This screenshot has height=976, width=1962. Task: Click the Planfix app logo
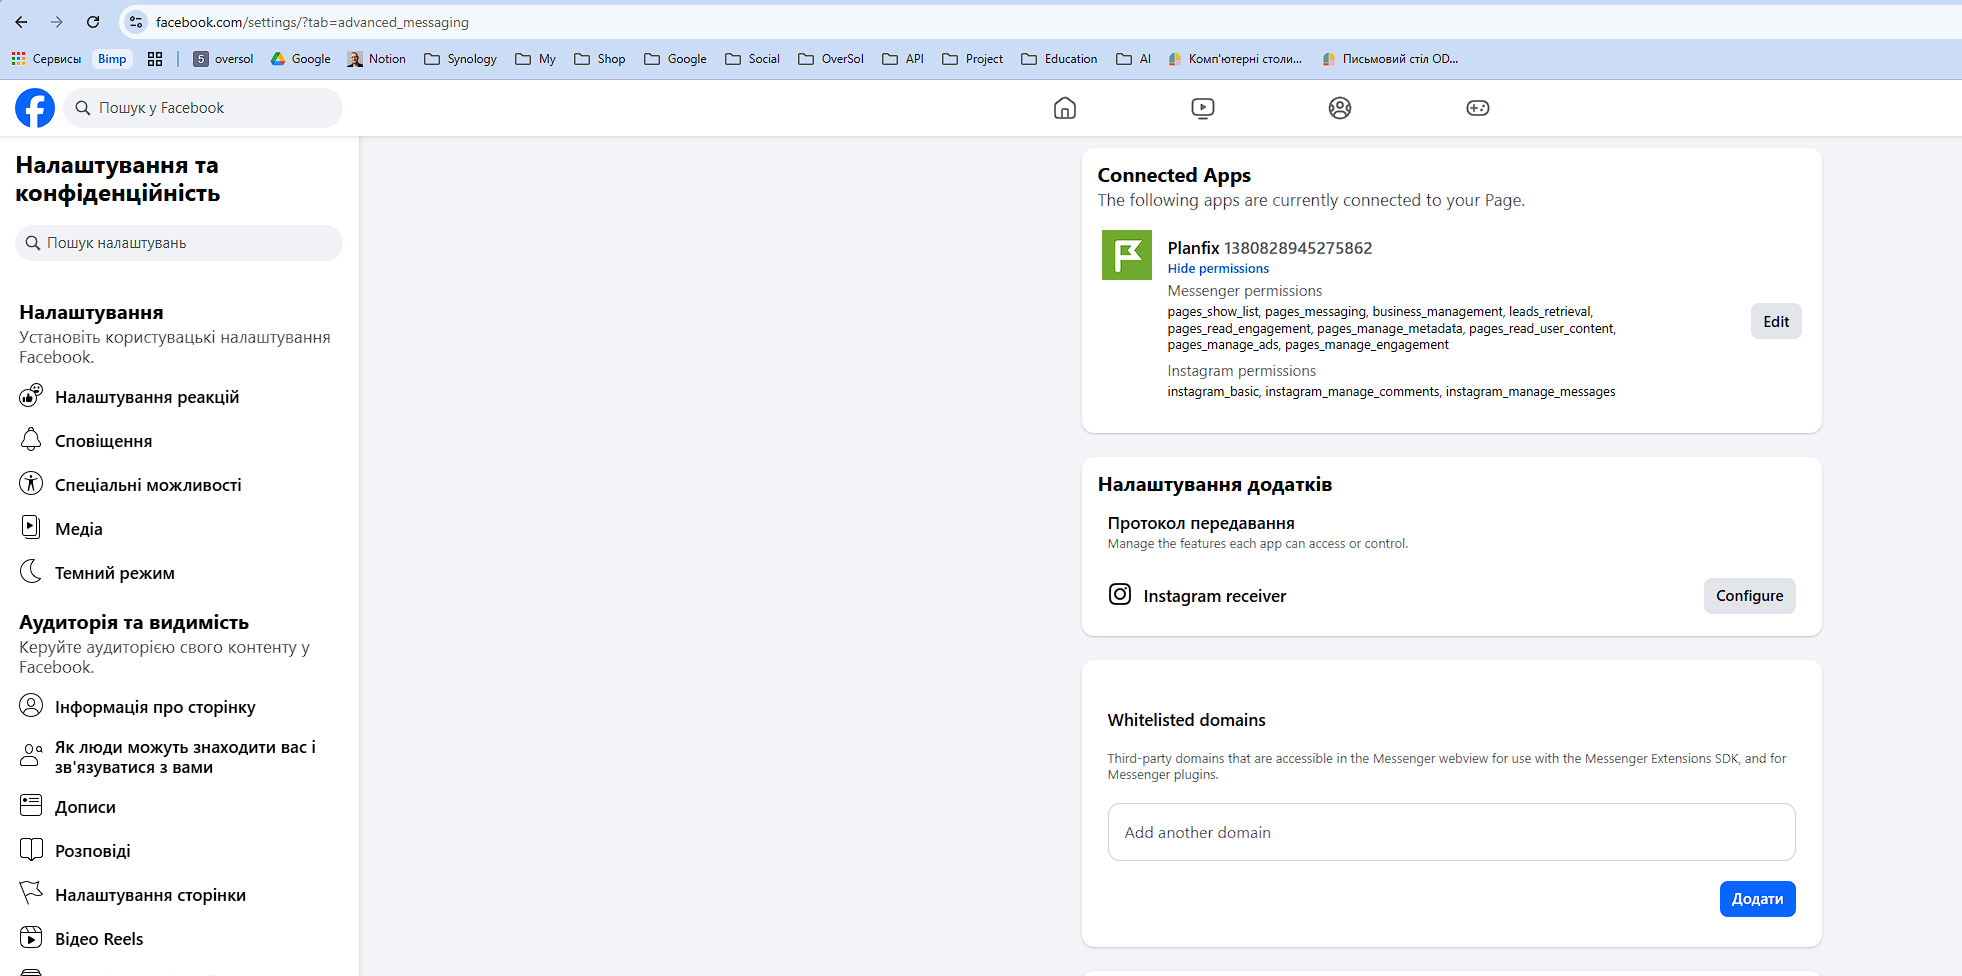[x=1127, y=255]
